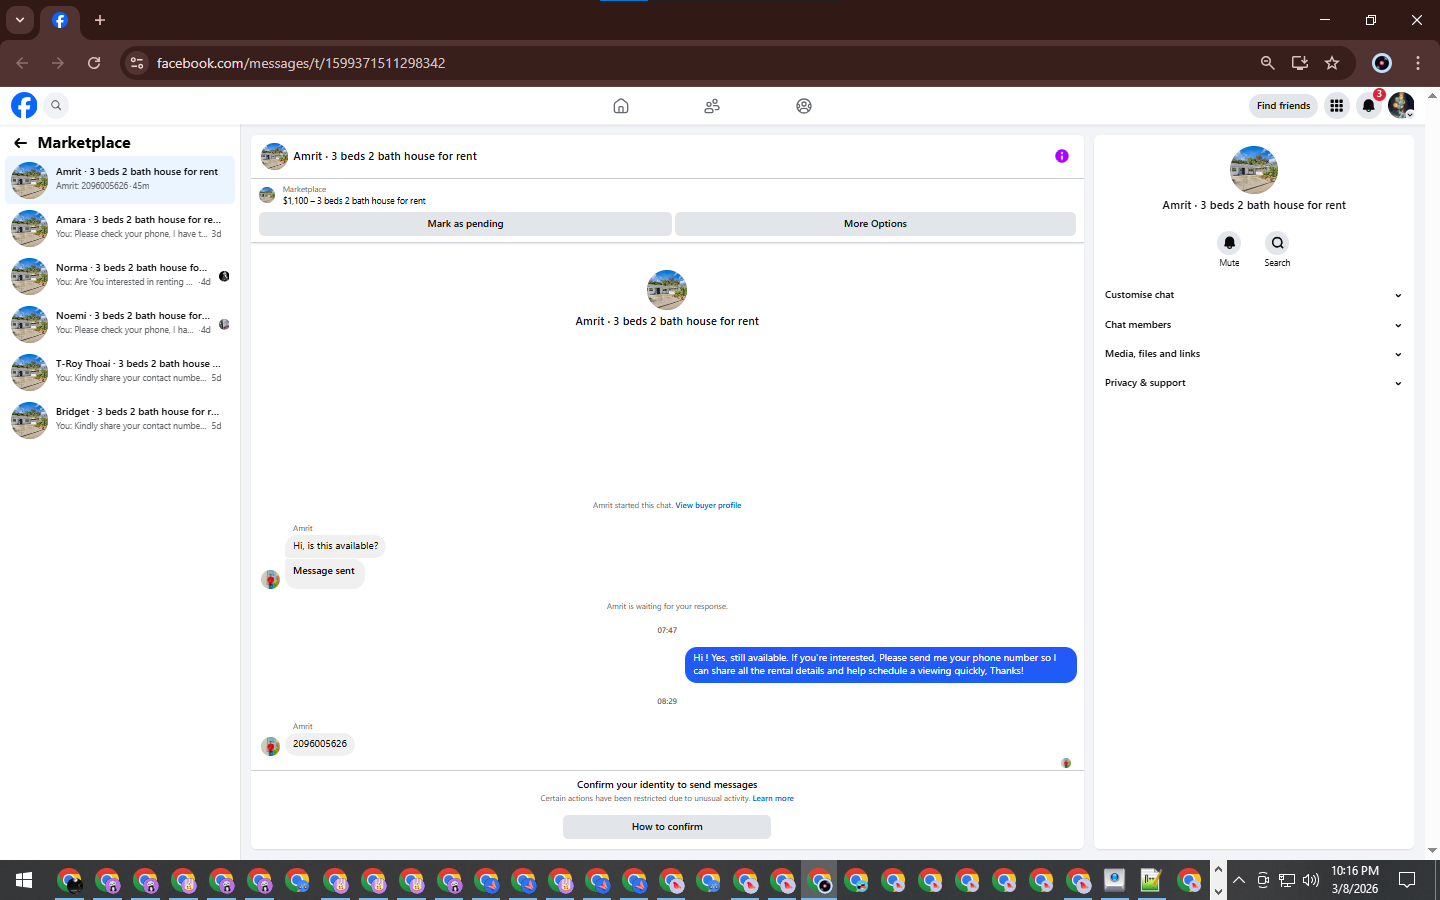This screenshot has height=900, width=1440.
Task: Click the taskbar clock showing 10:16 PM
Action: [x=1355, y=880]
